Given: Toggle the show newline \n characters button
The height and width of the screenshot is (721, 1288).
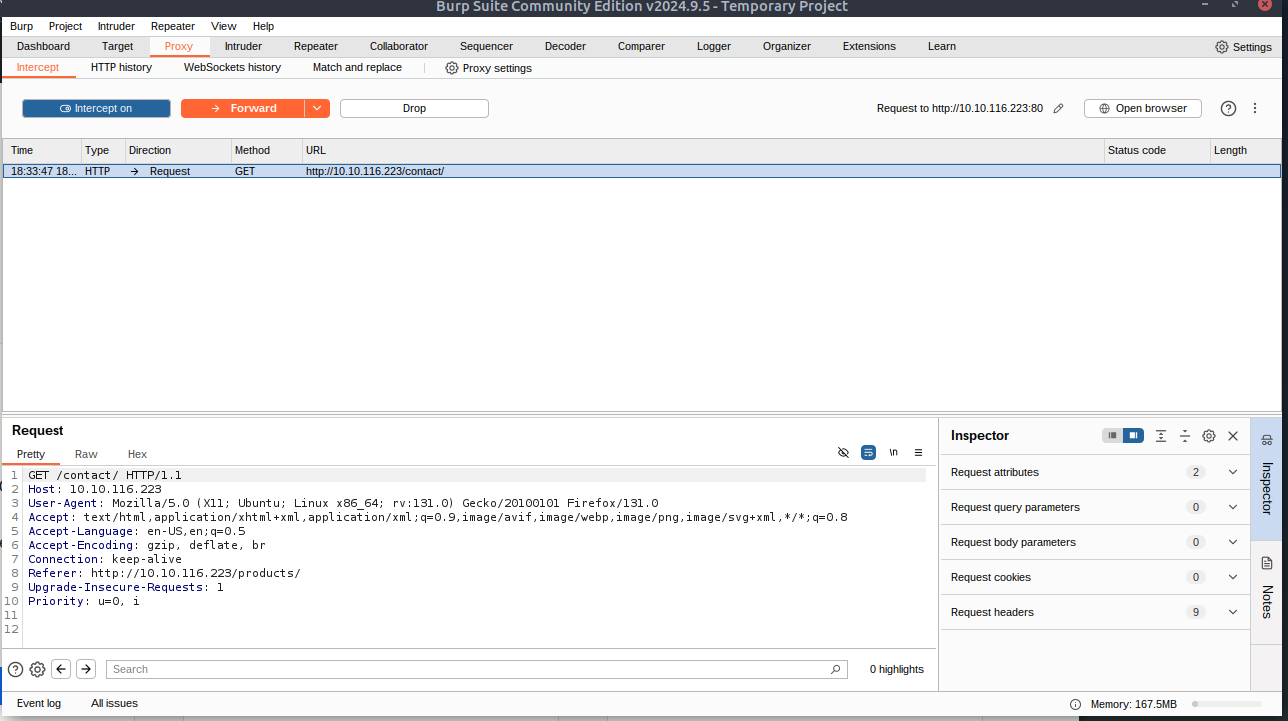Looking at the screenshot, I should click(x=893, y=452).
